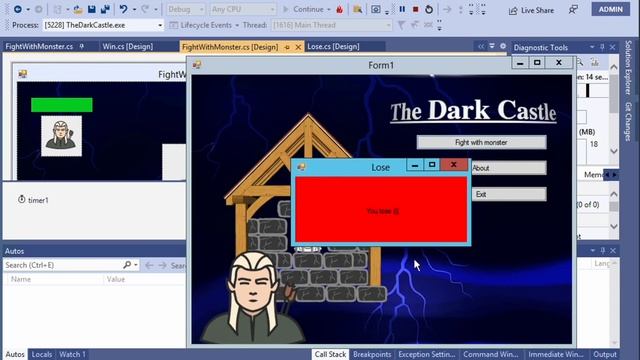Image resolution: width=640 pixels, height=360 pixels.
Task: Click the Save All icon
Action: (x=105, y=9)
